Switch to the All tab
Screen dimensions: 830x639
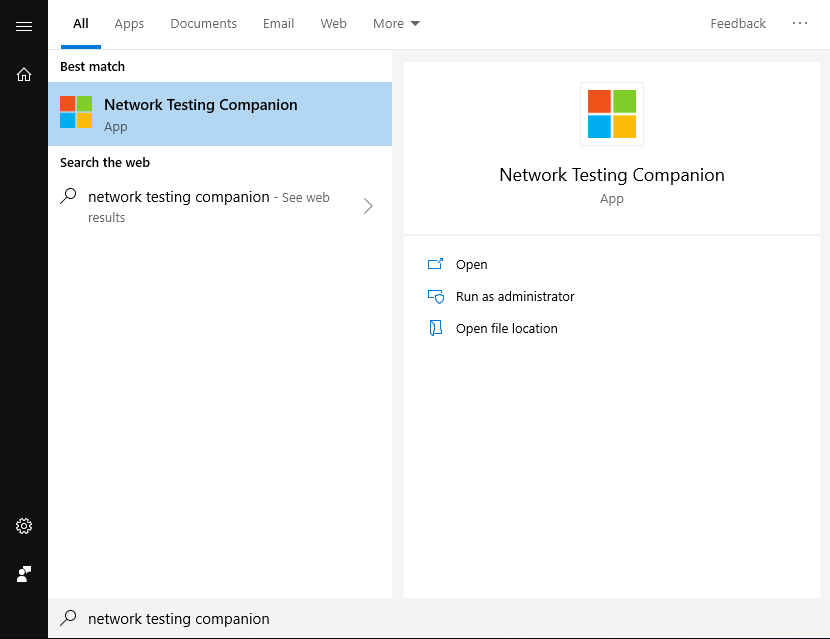[x=80, y=24]
